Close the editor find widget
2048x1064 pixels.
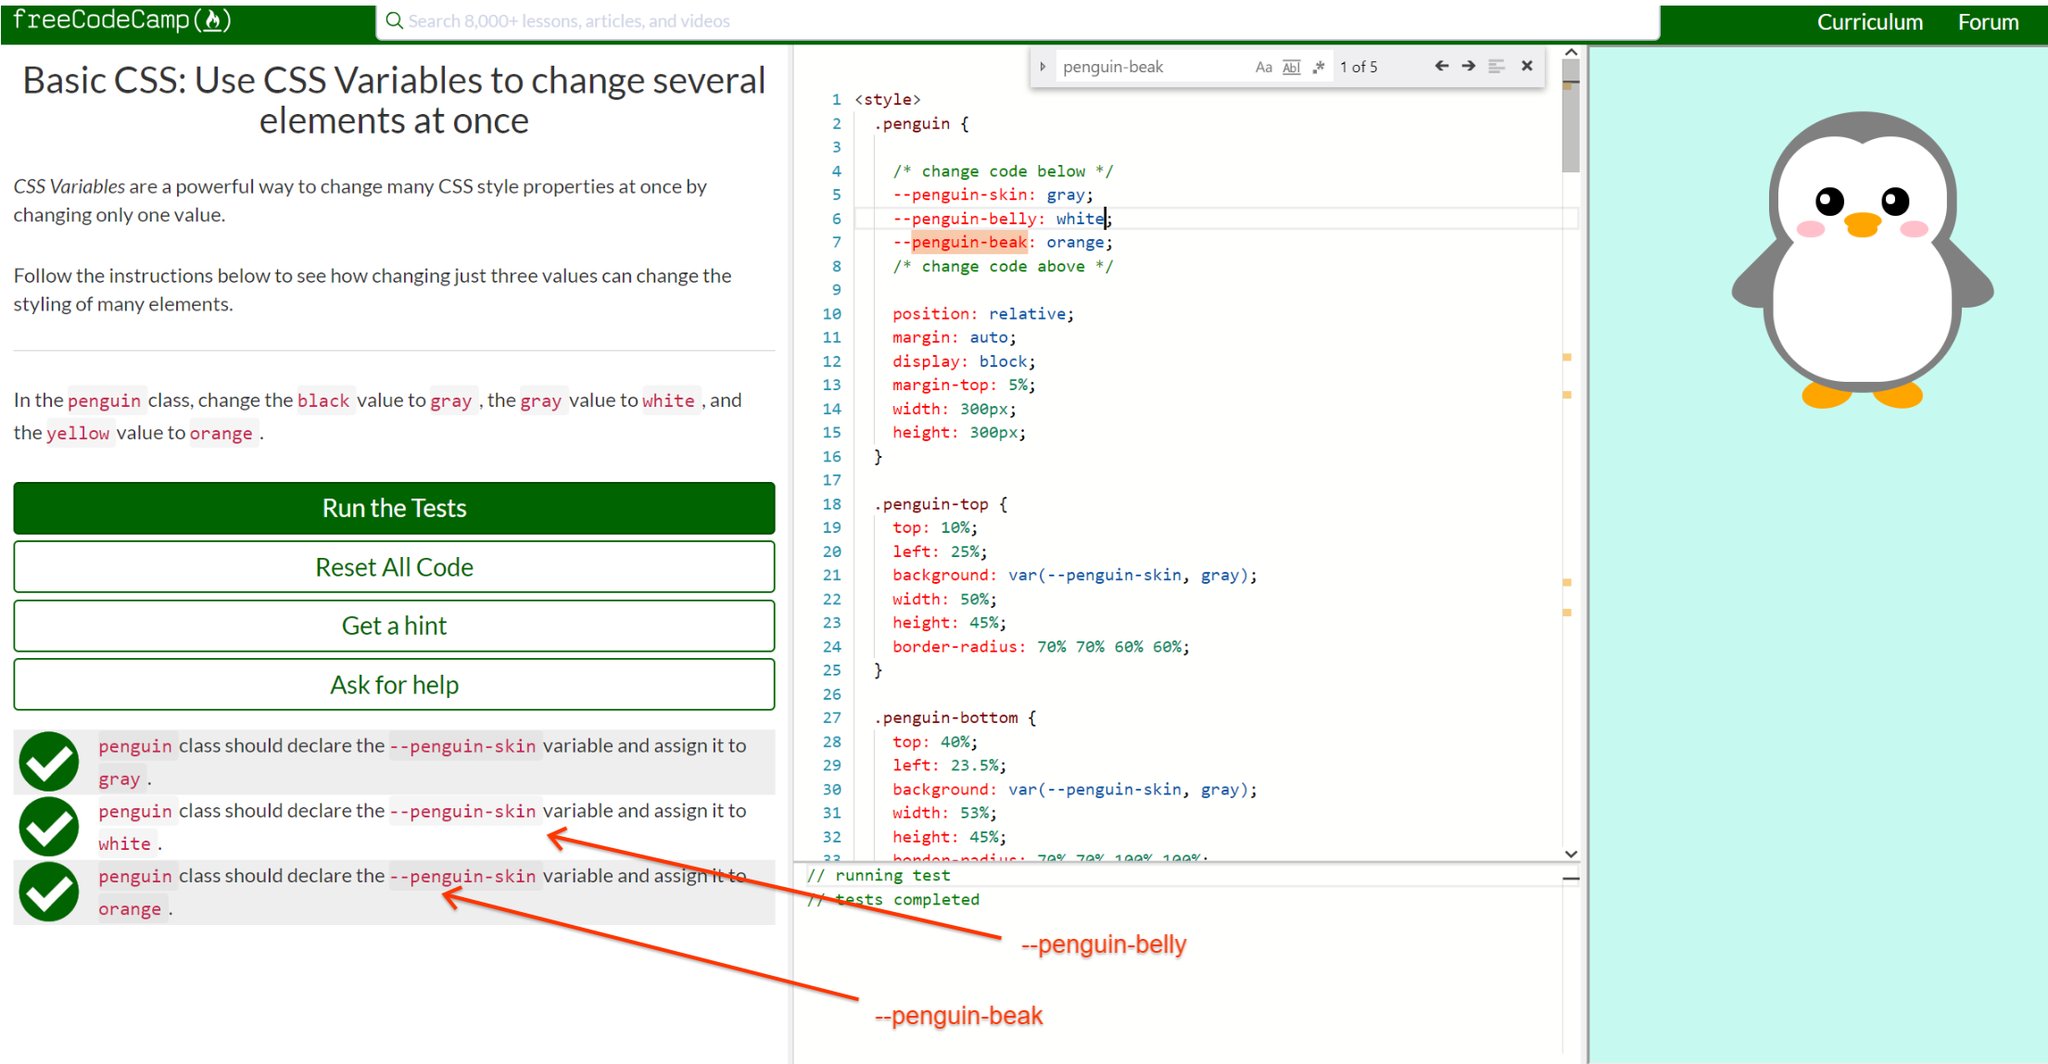click(x=1527, y=66)
